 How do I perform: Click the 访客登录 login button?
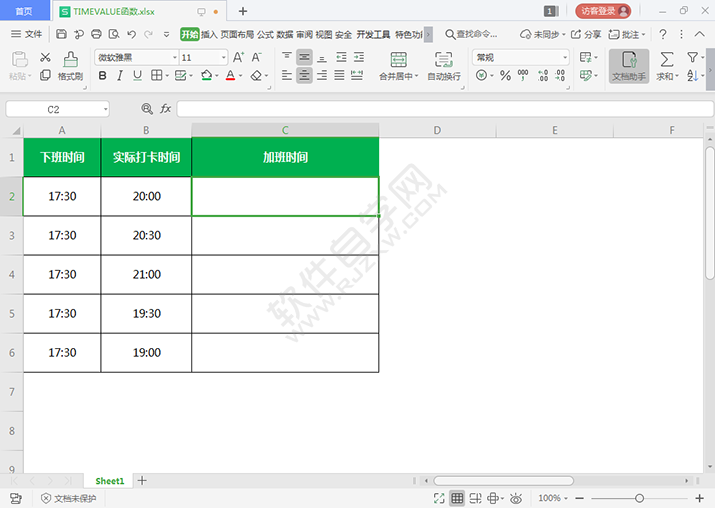click(602, 11)
